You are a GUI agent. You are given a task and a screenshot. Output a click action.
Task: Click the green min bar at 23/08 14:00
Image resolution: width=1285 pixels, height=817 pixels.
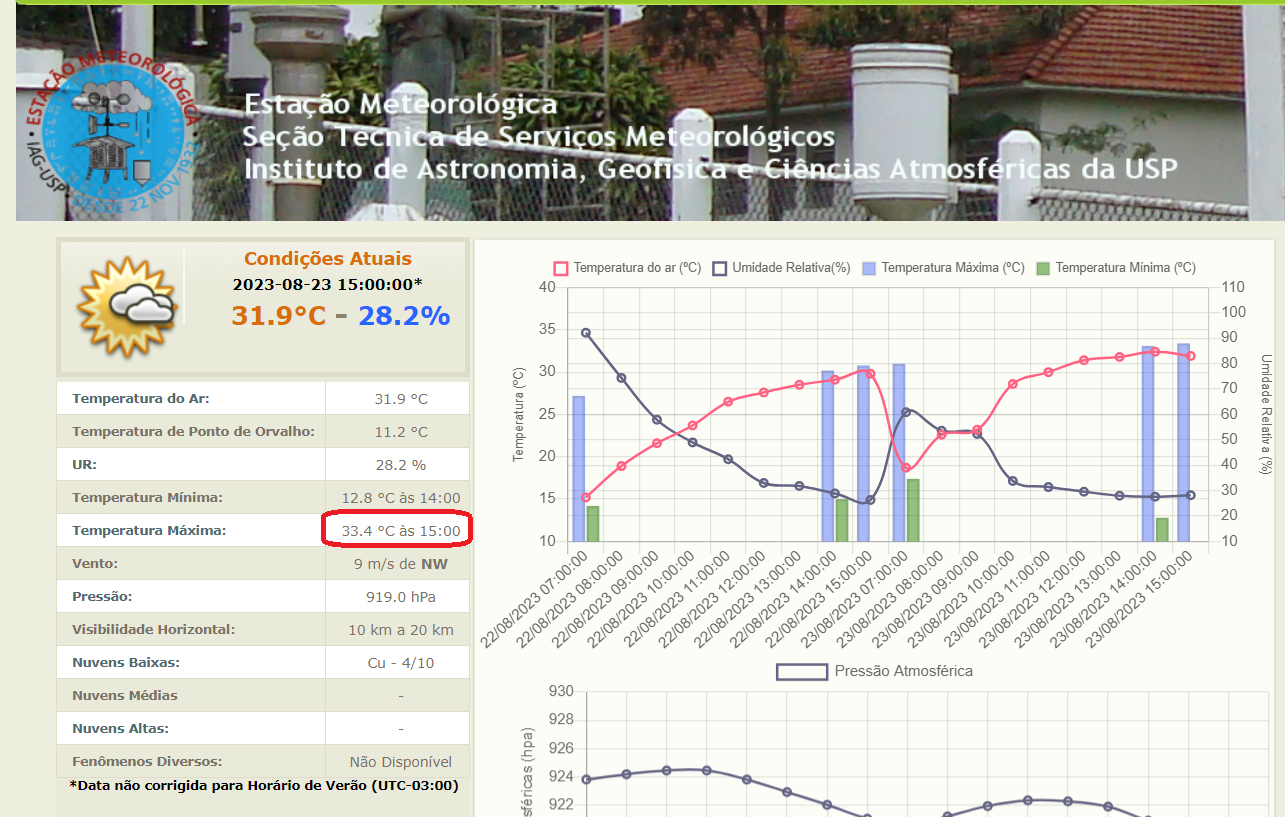1162,530
